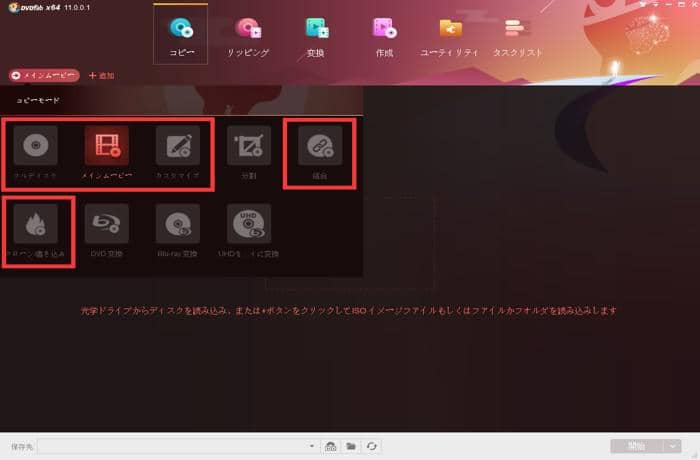Image resolution: width=700 pixels, height=460 pixels.
Task: Click the folder icon to browse output
Action: click(351, 446)
